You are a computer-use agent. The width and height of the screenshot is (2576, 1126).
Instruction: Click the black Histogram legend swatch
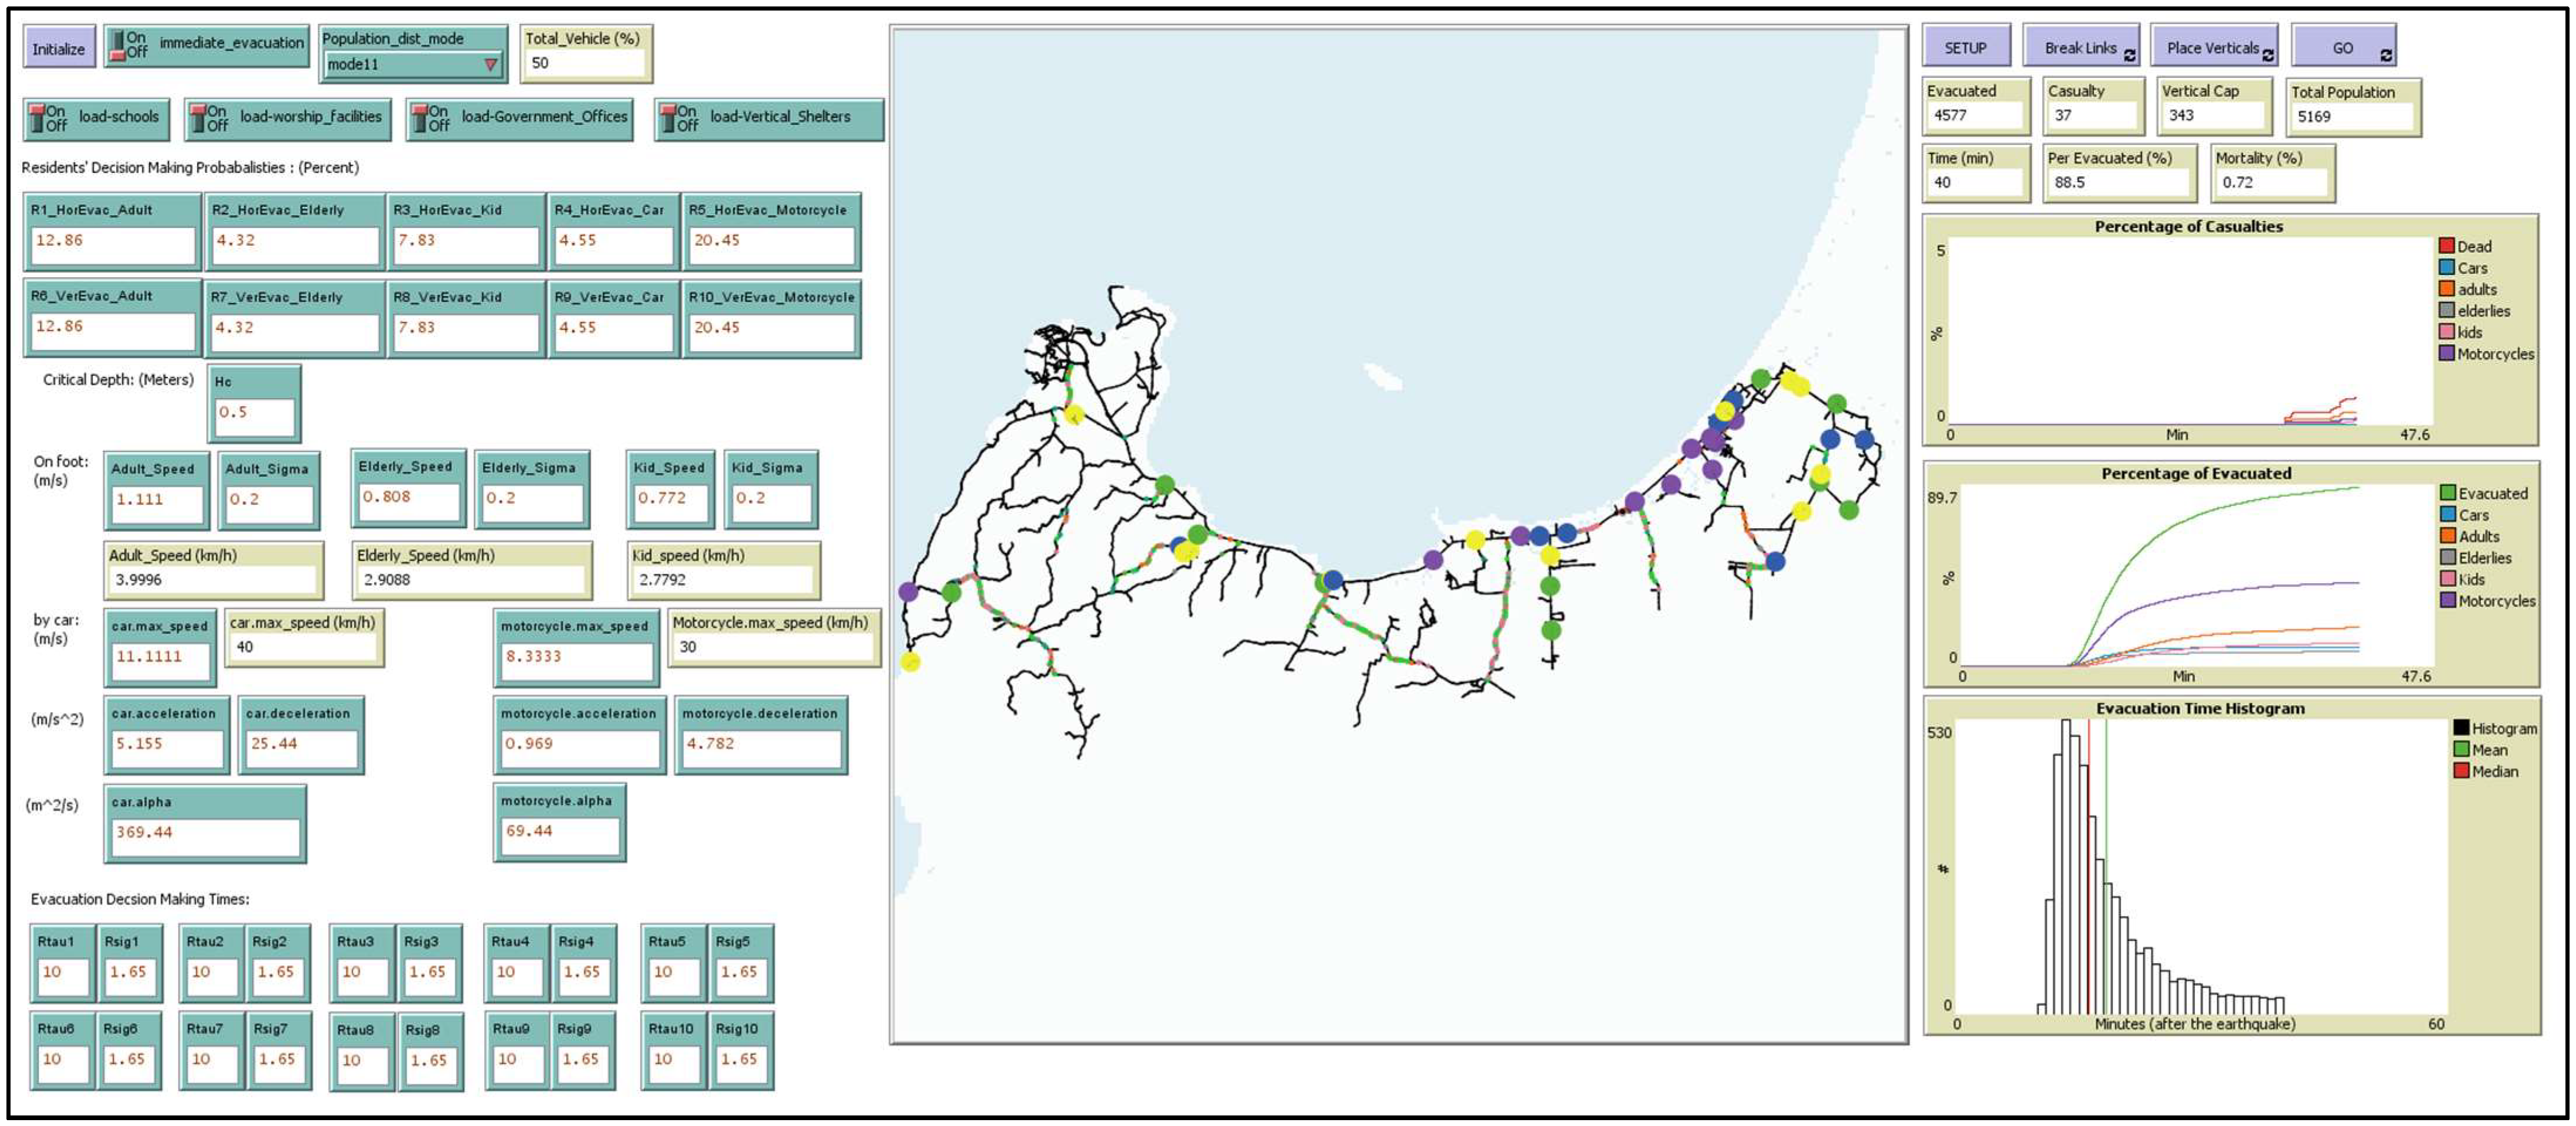(2461, 728)
